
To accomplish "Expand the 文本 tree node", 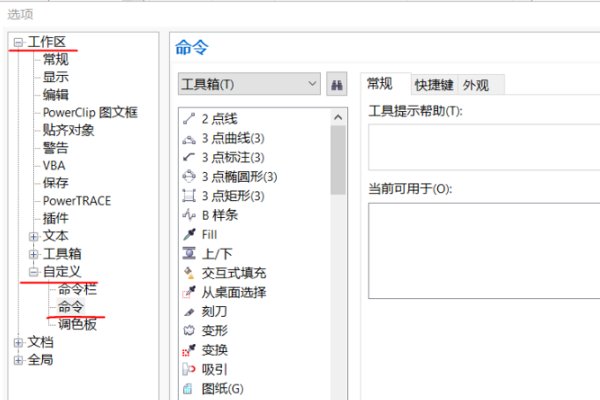I will (34, 236).
